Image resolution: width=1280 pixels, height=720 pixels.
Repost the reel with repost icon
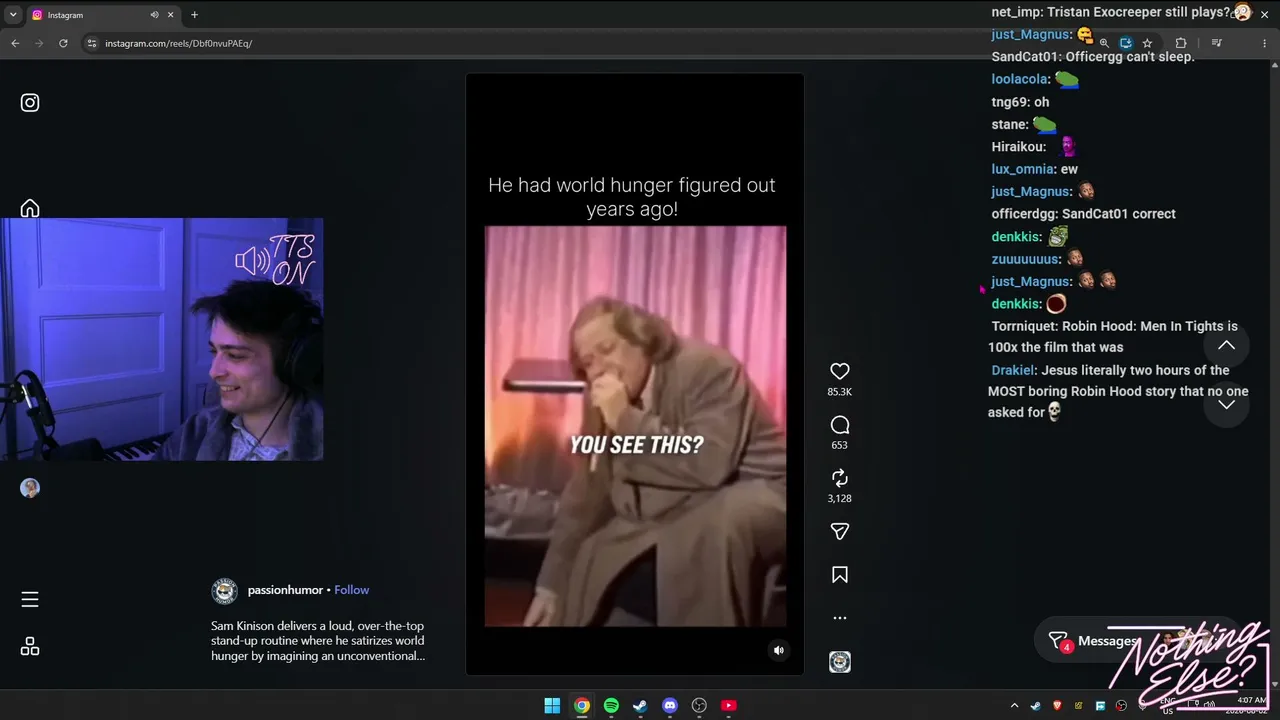click(x=840, y=478)
